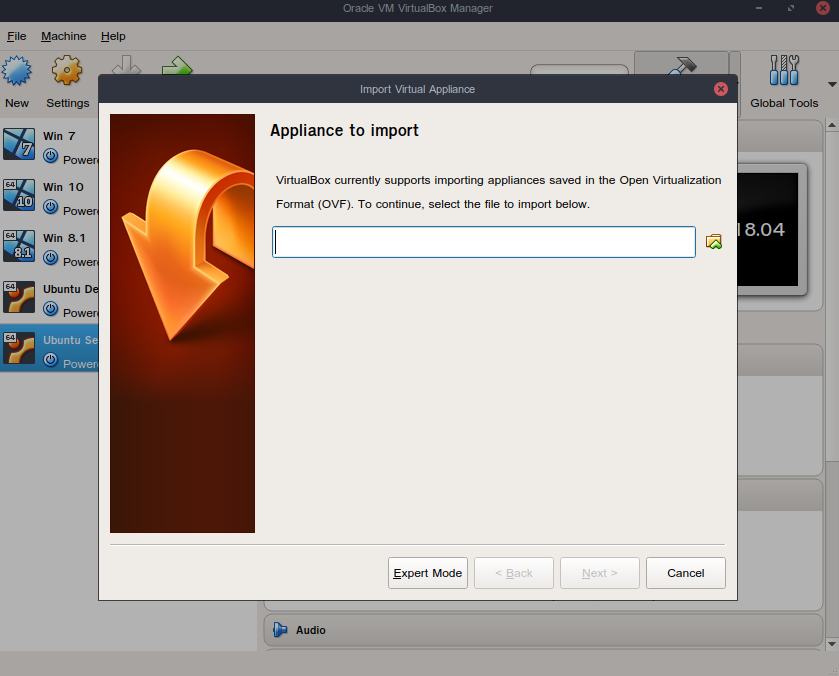Click the Next button in the wizard

point(600,573)
